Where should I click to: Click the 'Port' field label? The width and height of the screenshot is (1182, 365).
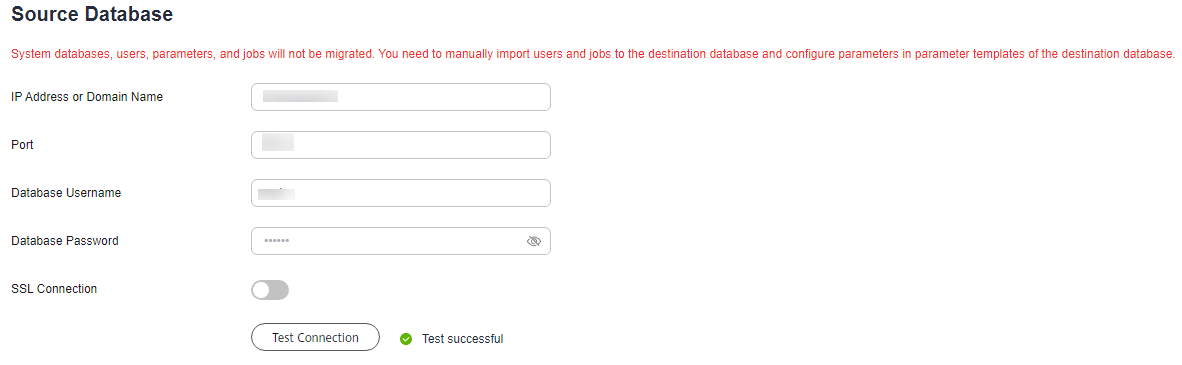pyautogui.click(x=23, y=145)
